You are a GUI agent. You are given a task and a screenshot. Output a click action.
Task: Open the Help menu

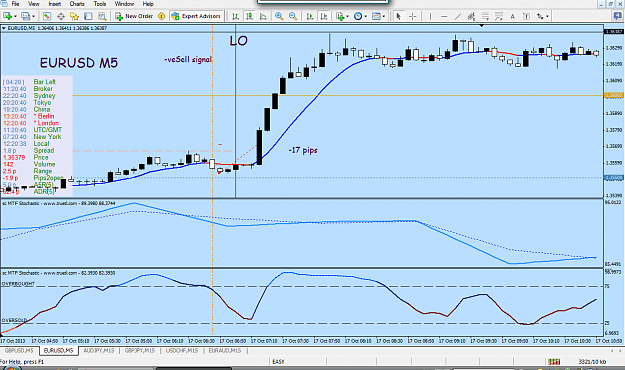click(148, 4)
